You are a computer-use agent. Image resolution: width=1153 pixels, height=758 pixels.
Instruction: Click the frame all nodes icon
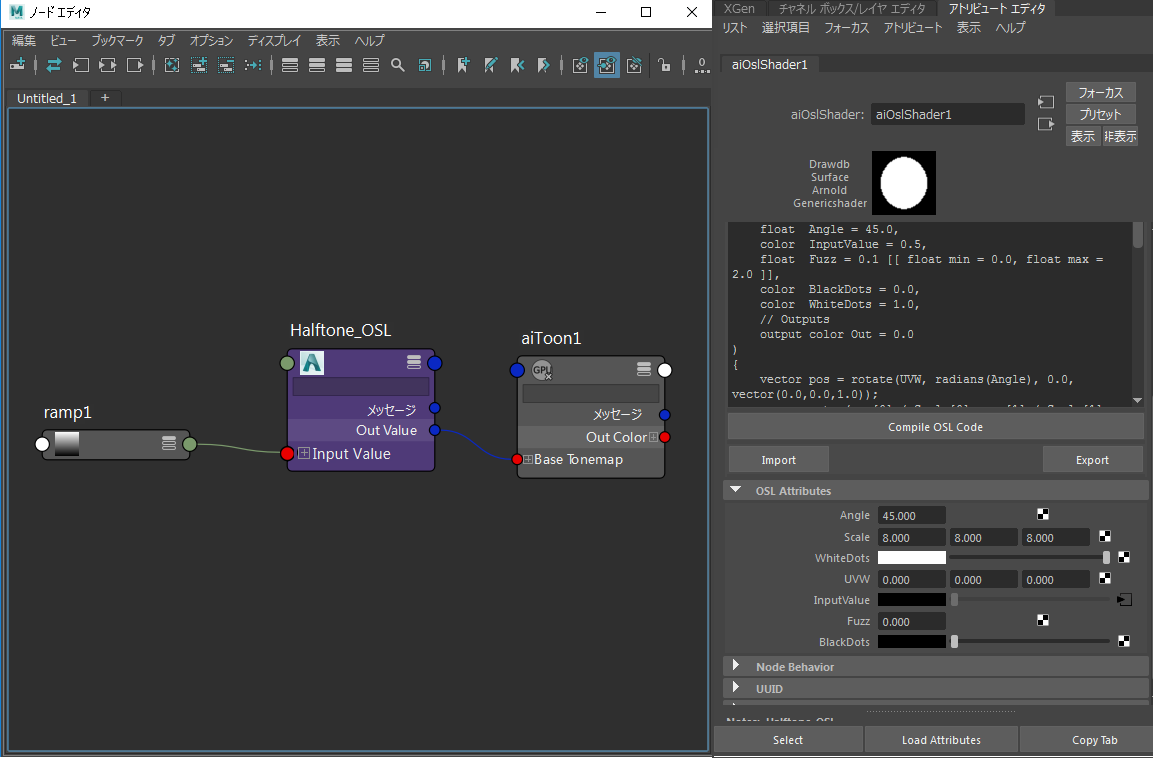[x=172, y=66]
